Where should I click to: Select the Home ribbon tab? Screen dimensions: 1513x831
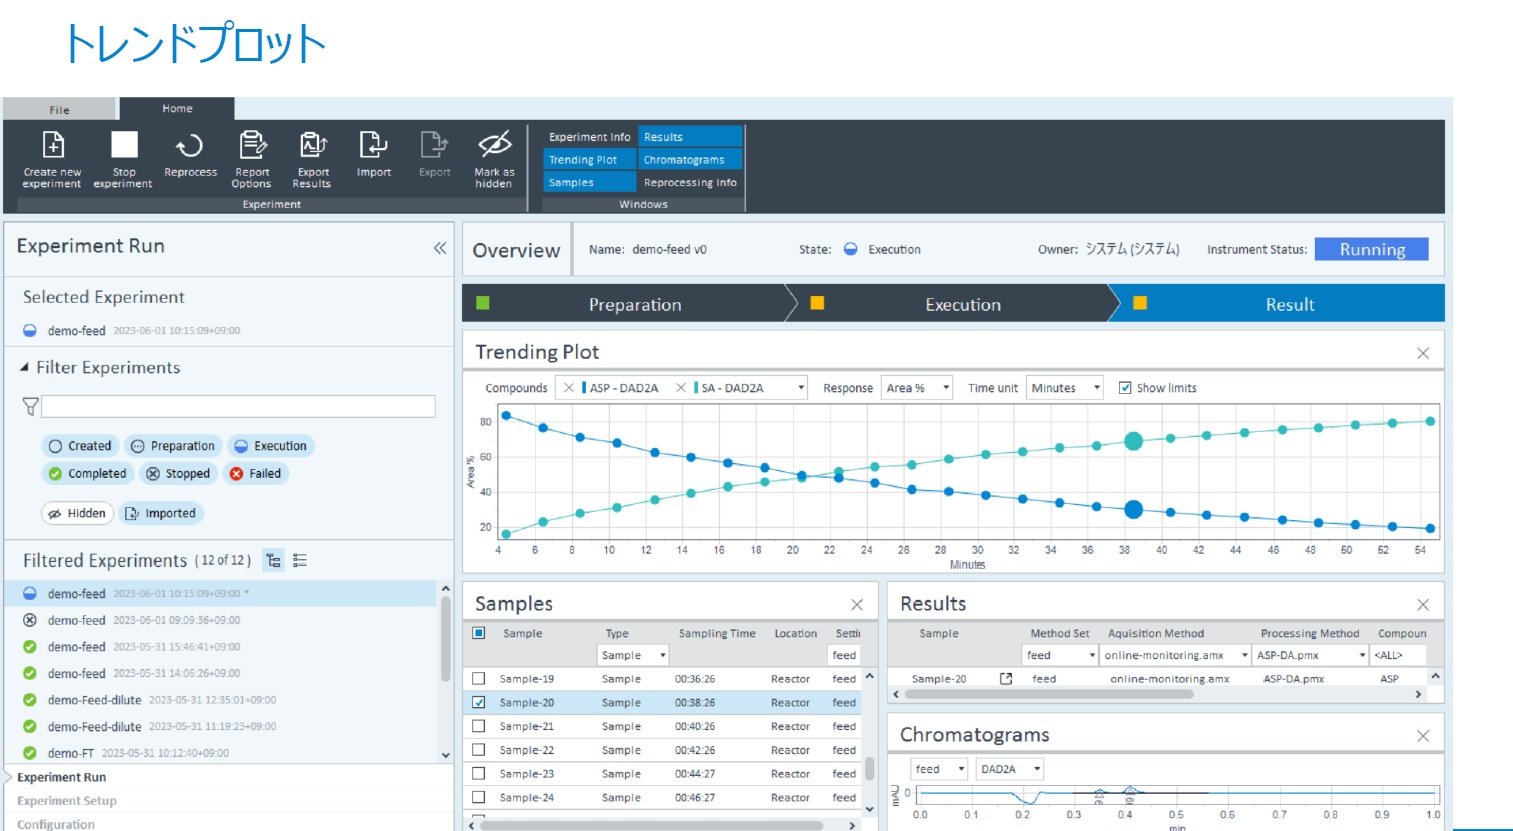click(x=177, y=108)
